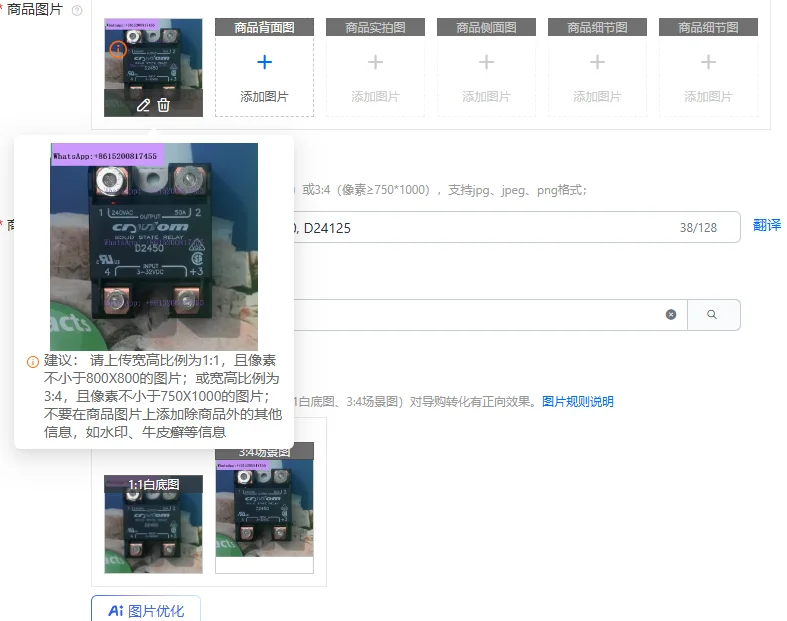Select the 1:1白底图 thumbnail
787x621 pixels.
click(x=154, y=524)
